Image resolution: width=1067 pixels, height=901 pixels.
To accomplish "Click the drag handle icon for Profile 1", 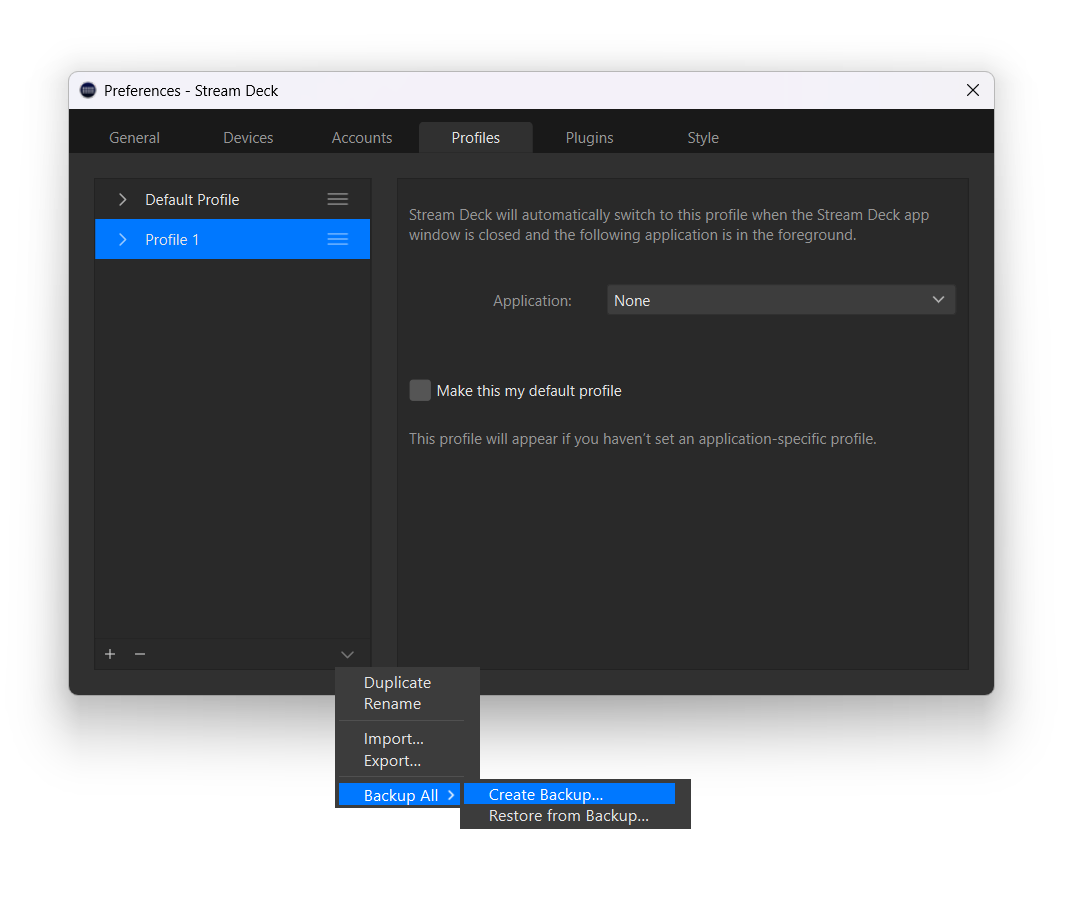I will pyautogui.click(x=338, y=239).
